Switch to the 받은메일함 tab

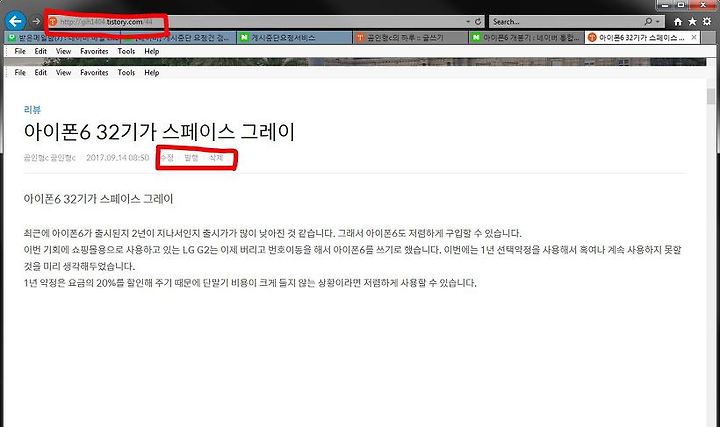[x=62, y=38]
